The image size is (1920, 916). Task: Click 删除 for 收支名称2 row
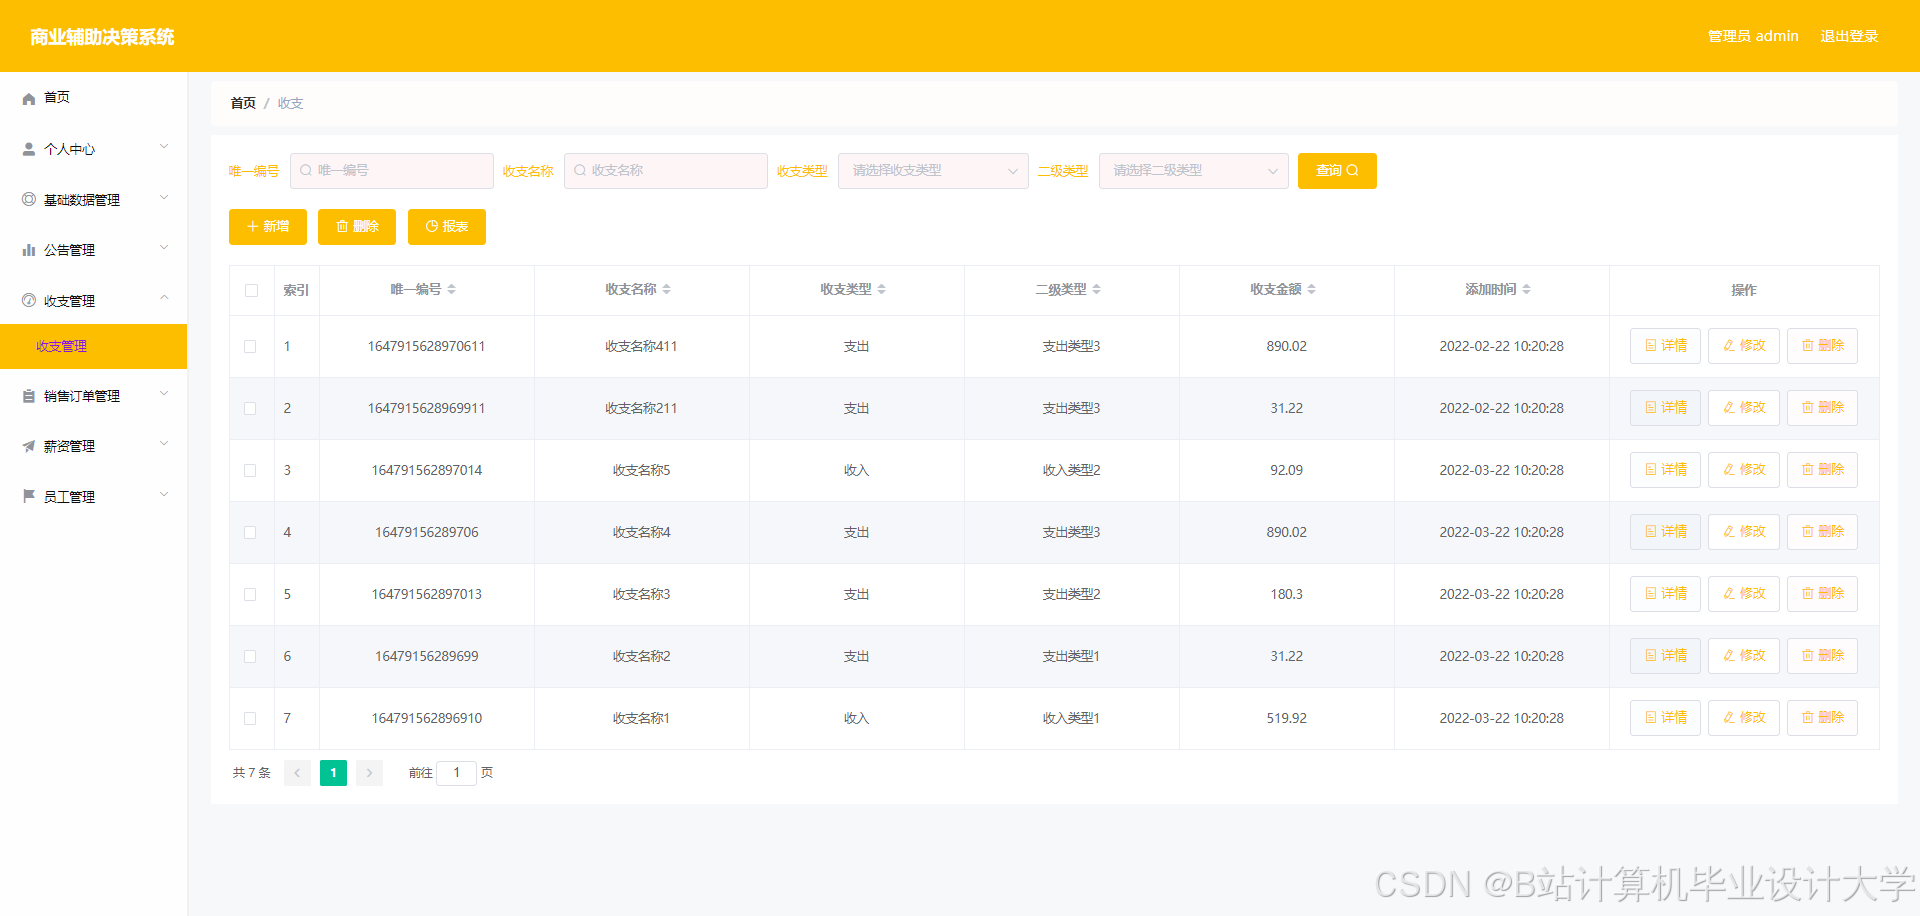click(1822, 656)
